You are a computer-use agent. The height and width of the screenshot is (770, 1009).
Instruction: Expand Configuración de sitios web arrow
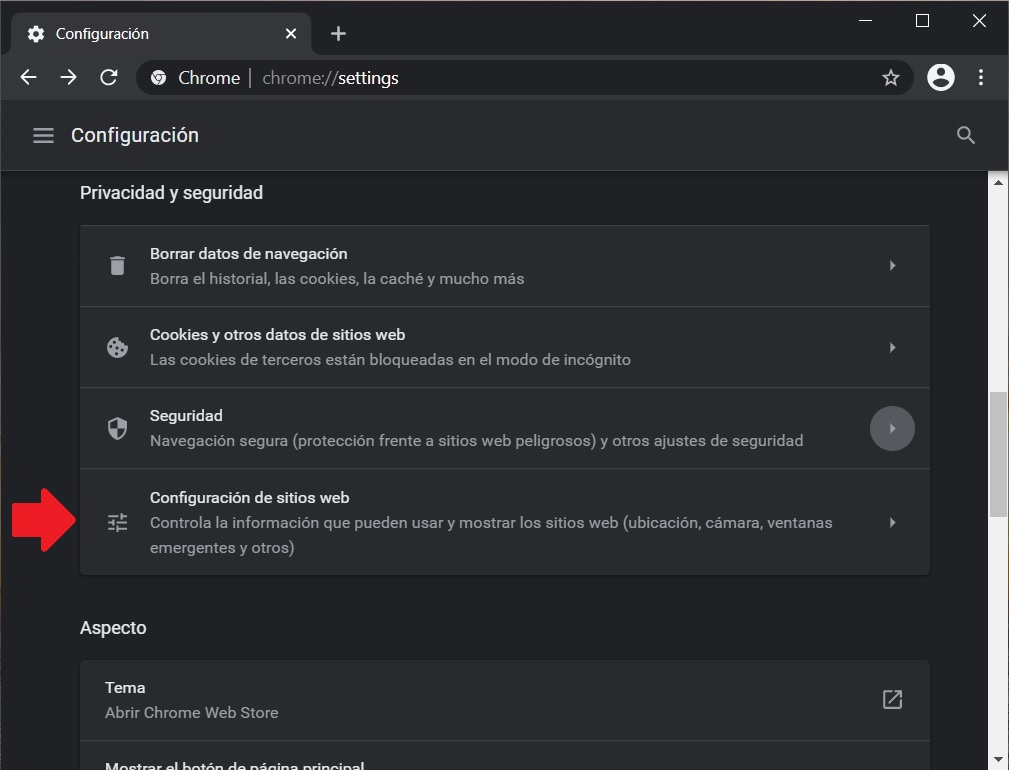coord(892,522)
